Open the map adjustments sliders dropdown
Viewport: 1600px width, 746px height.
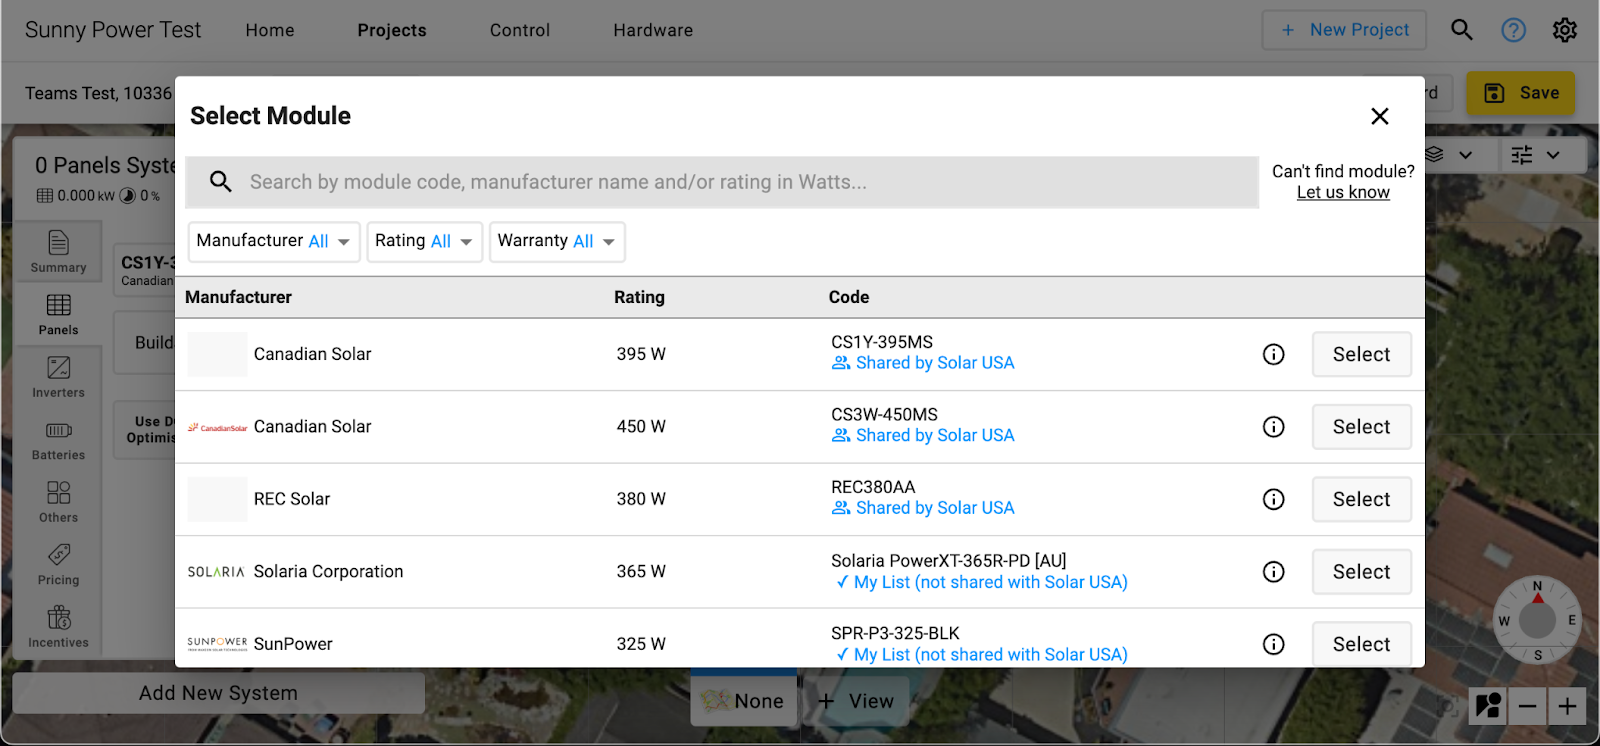pyautogui.click(x=1536, y=155)
